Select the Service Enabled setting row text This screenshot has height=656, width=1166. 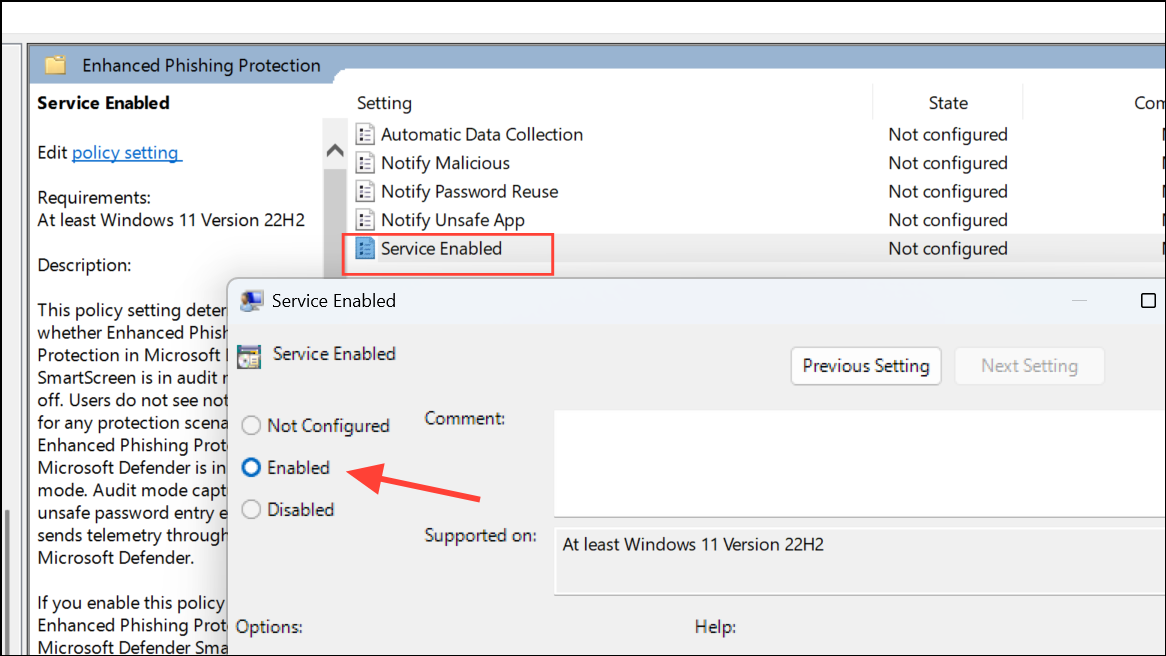point(442,248)
